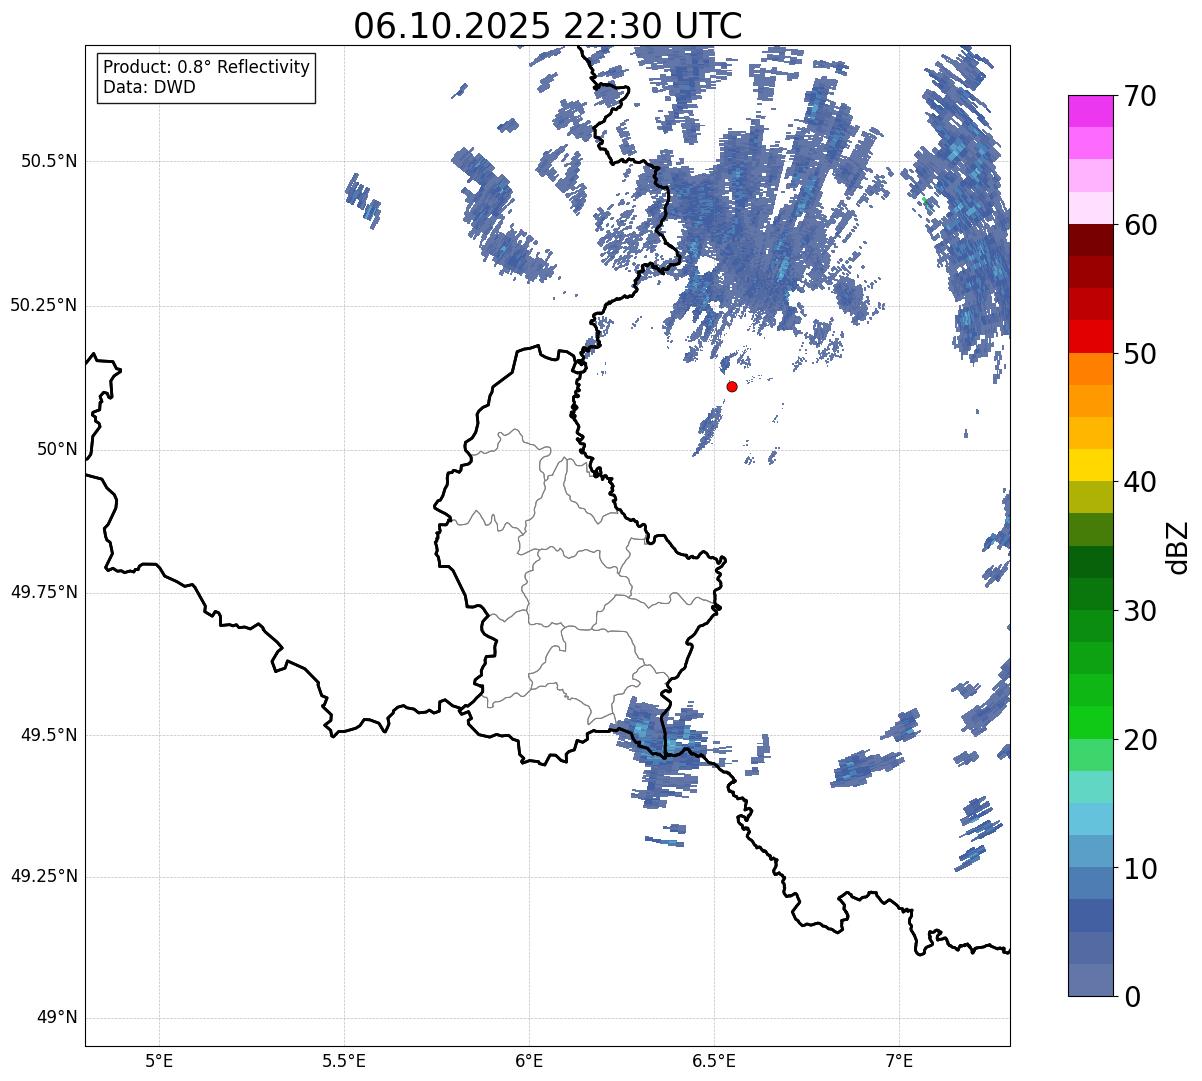Click the yellow colorbar segment at 40
Image resolution: width=1202 pixels, height=1081 pixels.
pos(1090,465)
